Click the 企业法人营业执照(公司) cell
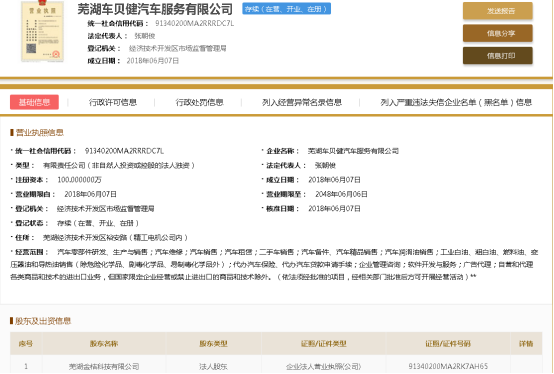 [324, 367]
